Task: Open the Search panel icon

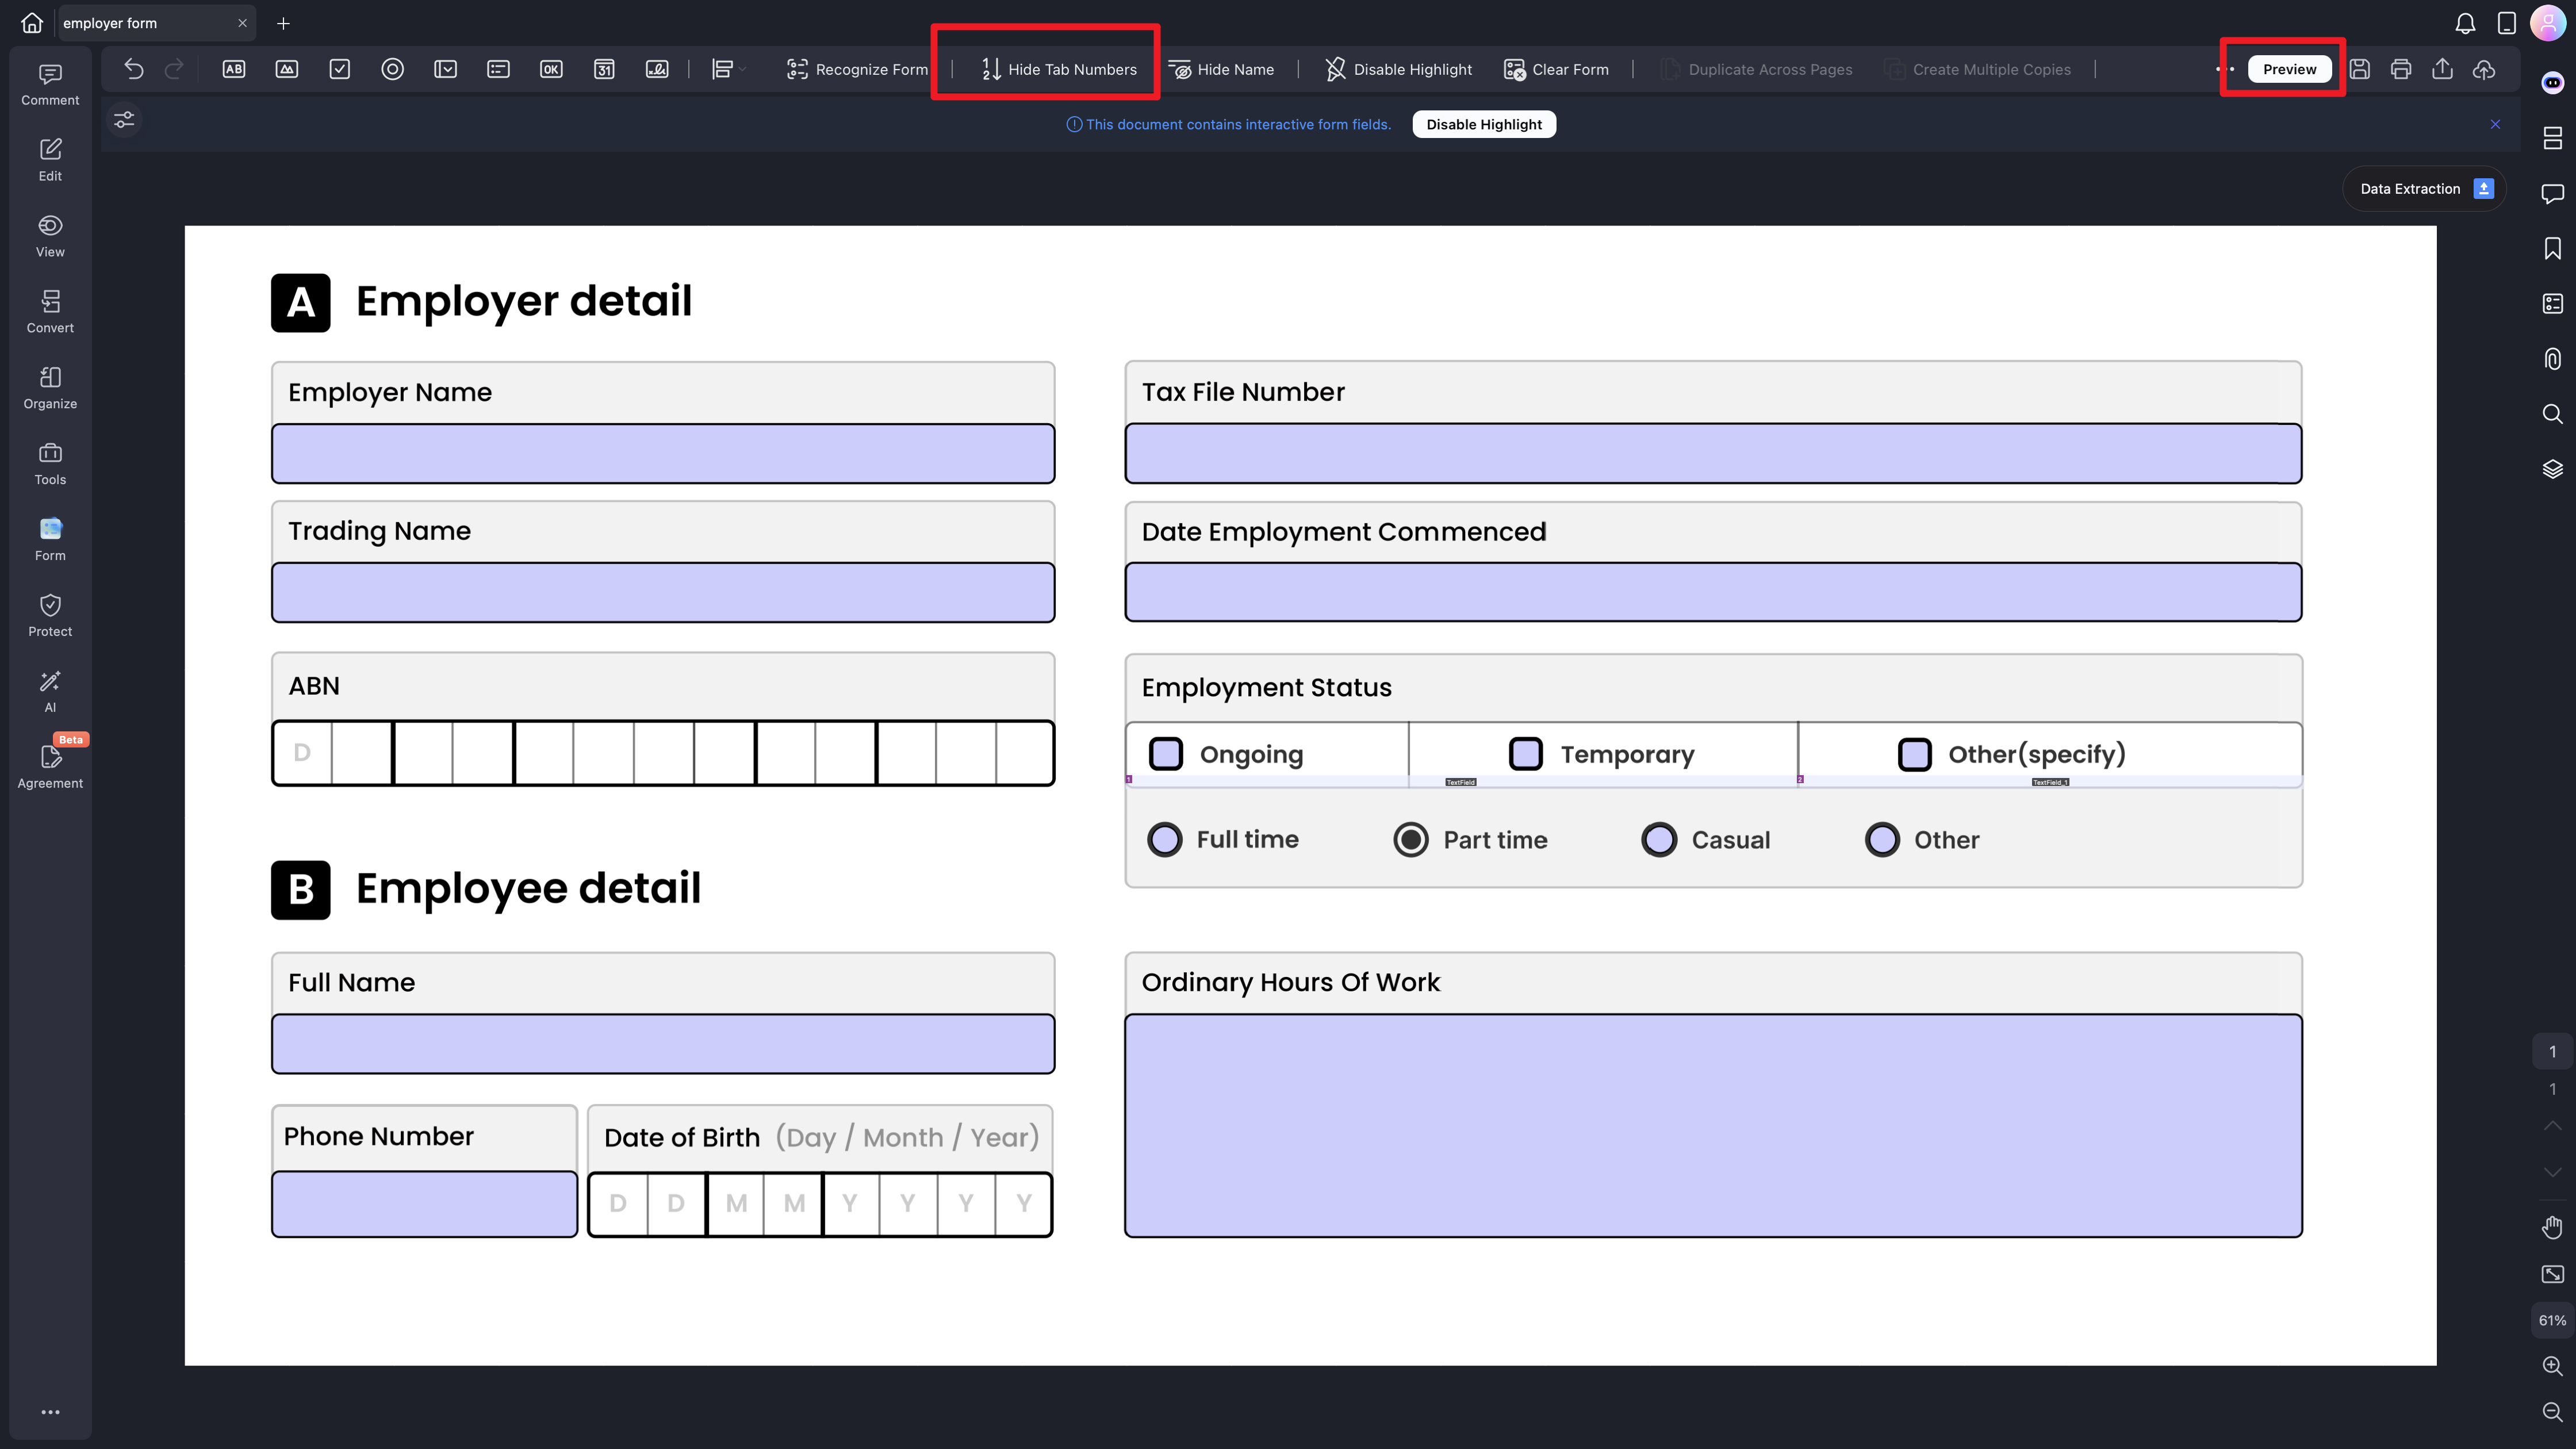Action: [2553, 414]
